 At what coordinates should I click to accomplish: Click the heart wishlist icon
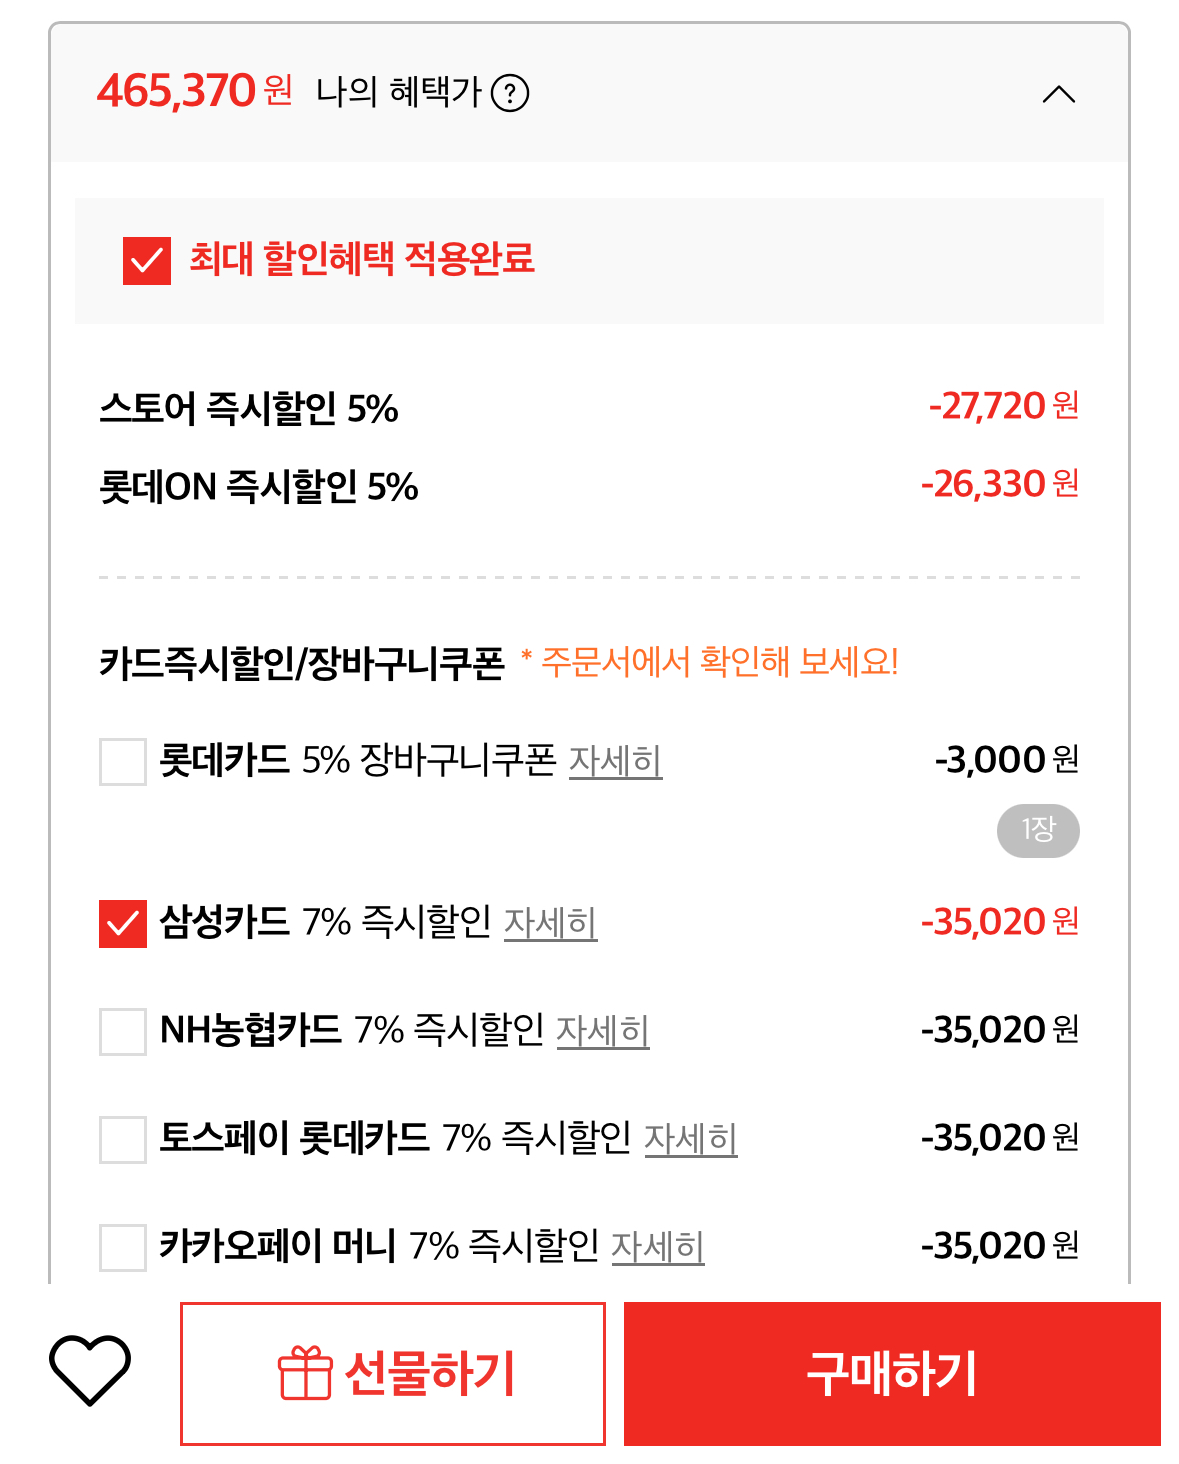(x=90, y=1369)
